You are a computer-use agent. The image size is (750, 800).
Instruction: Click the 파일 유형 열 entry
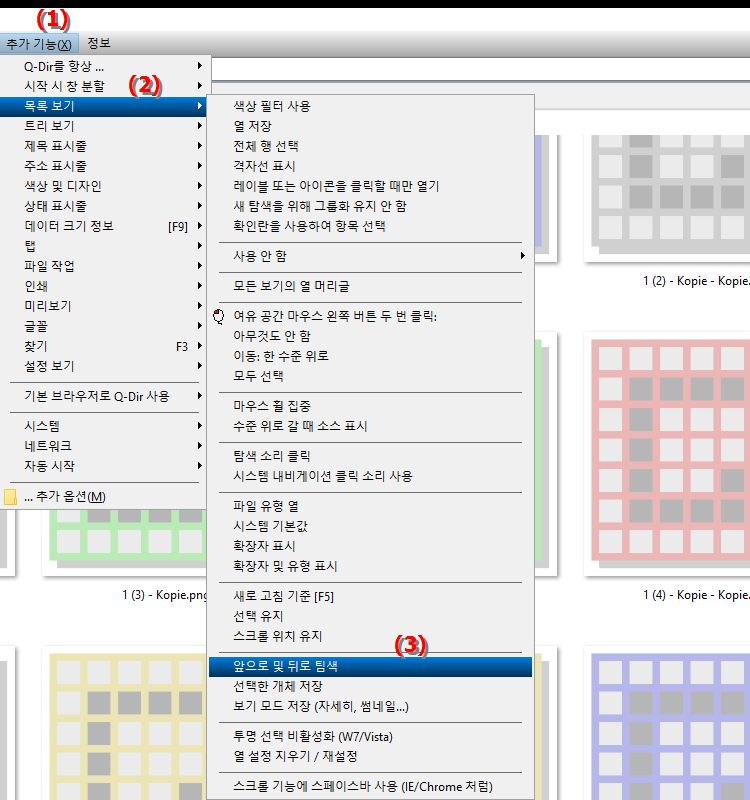pos(370,506)
